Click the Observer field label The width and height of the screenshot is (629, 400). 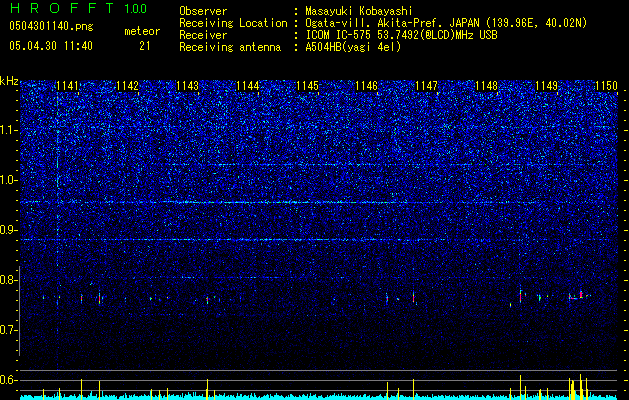point(203,12)
